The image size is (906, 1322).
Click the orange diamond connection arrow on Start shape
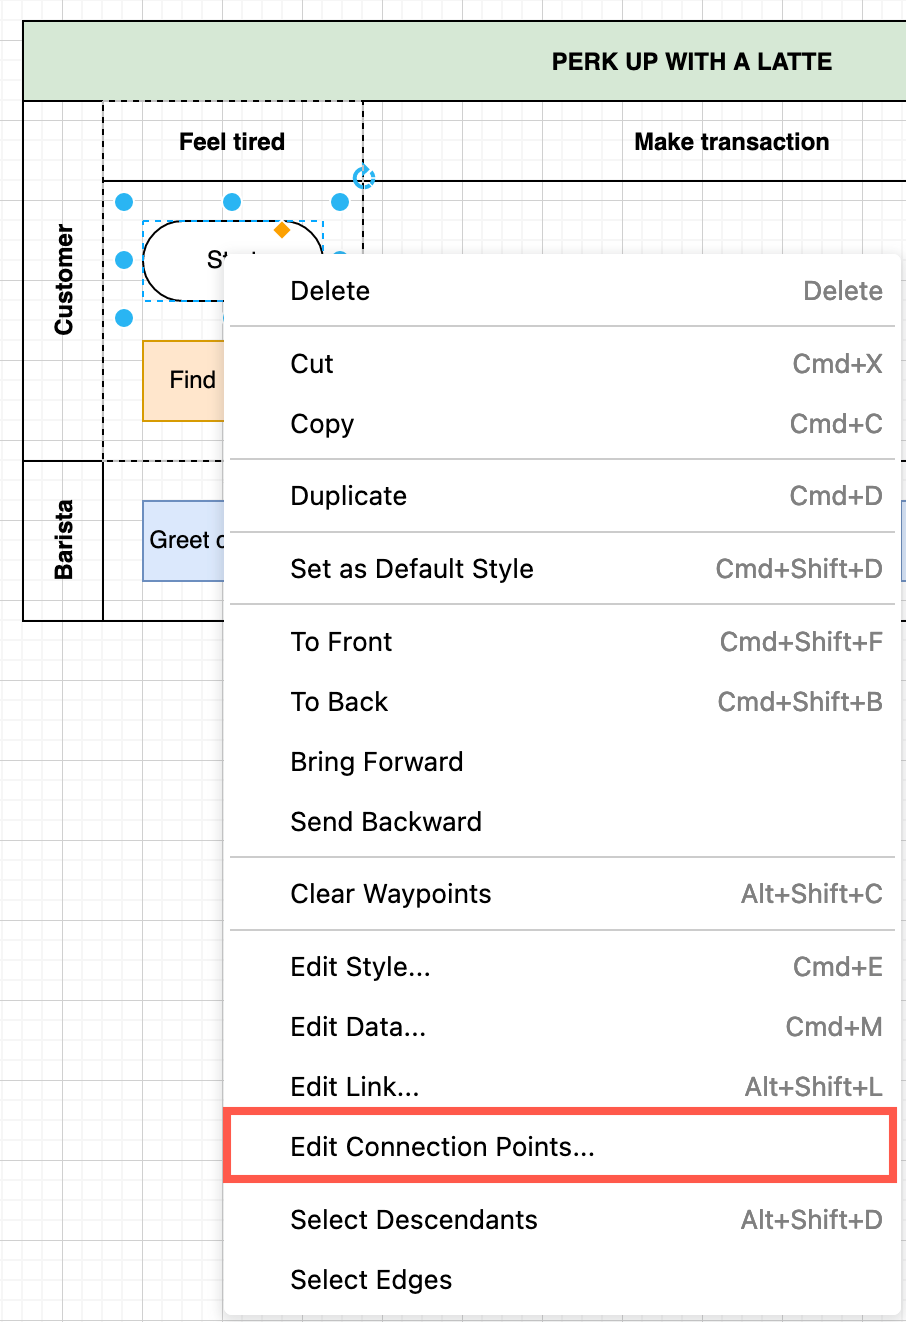(x=281, y=228)
